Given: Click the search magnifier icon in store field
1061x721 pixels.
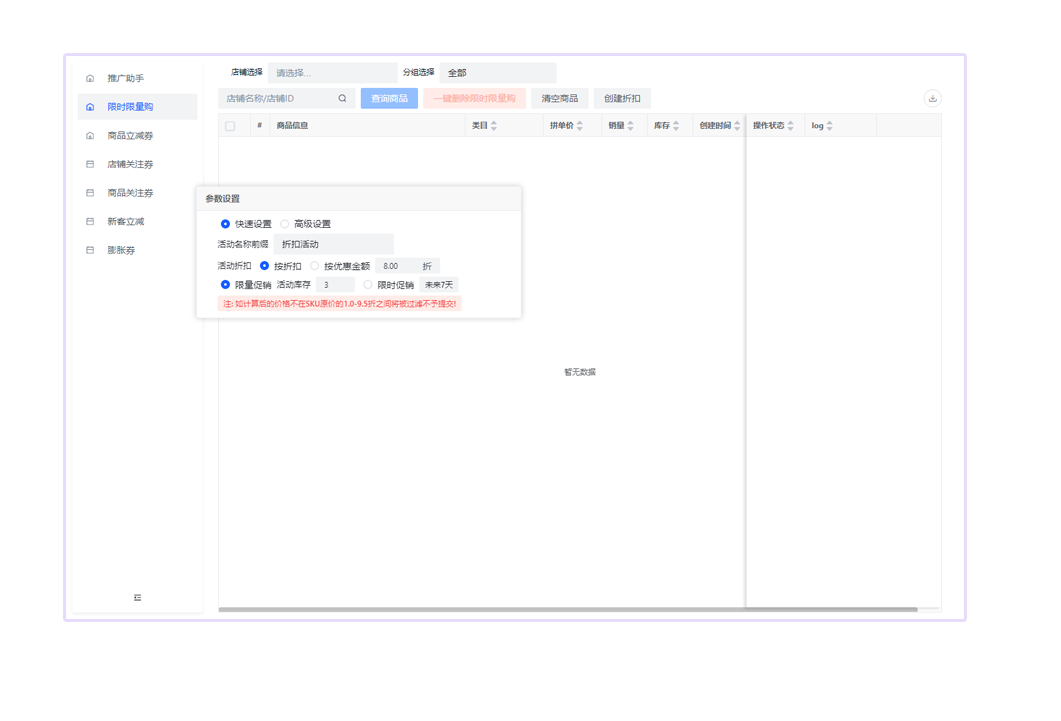Looking at the screenshot, I should coord(342,99).
